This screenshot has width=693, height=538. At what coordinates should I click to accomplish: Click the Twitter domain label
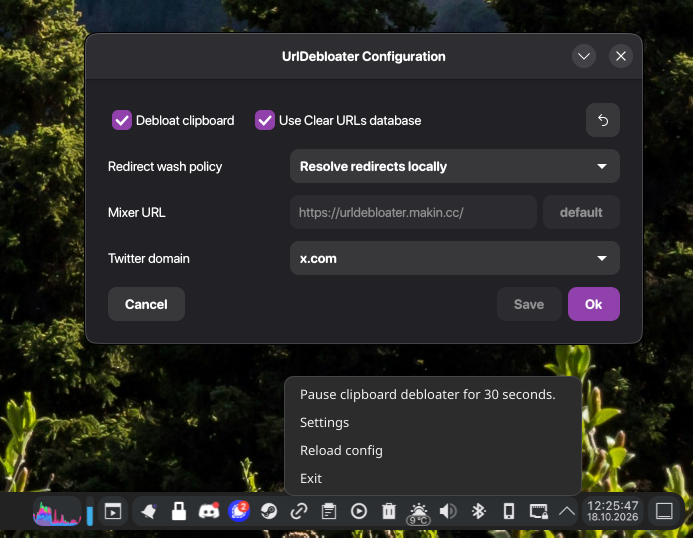point(148,259)
